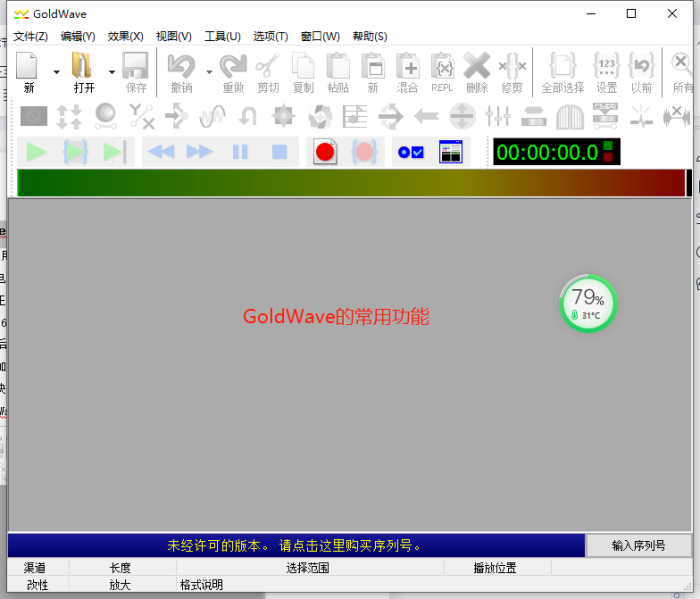Click the vertical sliders equalizer icon
This screenshot has width=700, height=599.
(498, 116)
